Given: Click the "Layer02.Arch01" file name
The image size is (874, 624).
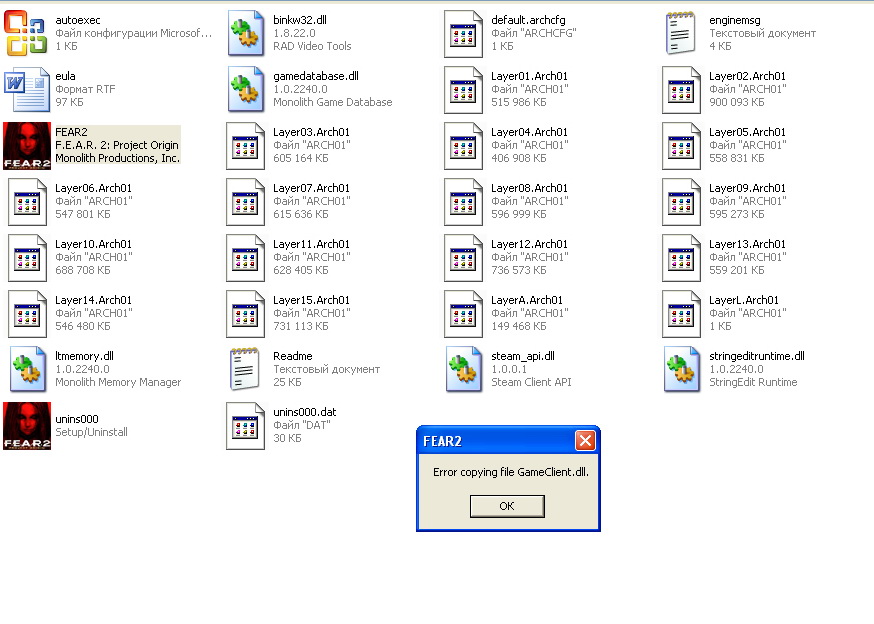Looking at the screenshot, I should click(747, 76).
